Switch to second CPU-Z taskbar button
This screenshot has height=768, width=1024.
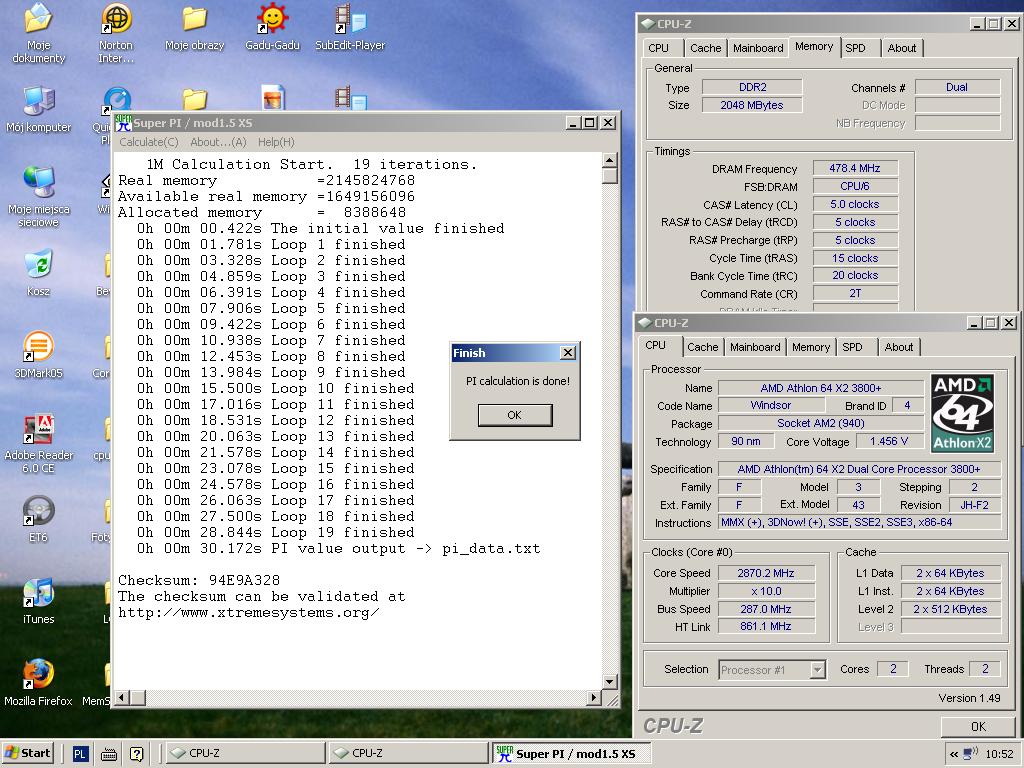[x=408, y=753]
